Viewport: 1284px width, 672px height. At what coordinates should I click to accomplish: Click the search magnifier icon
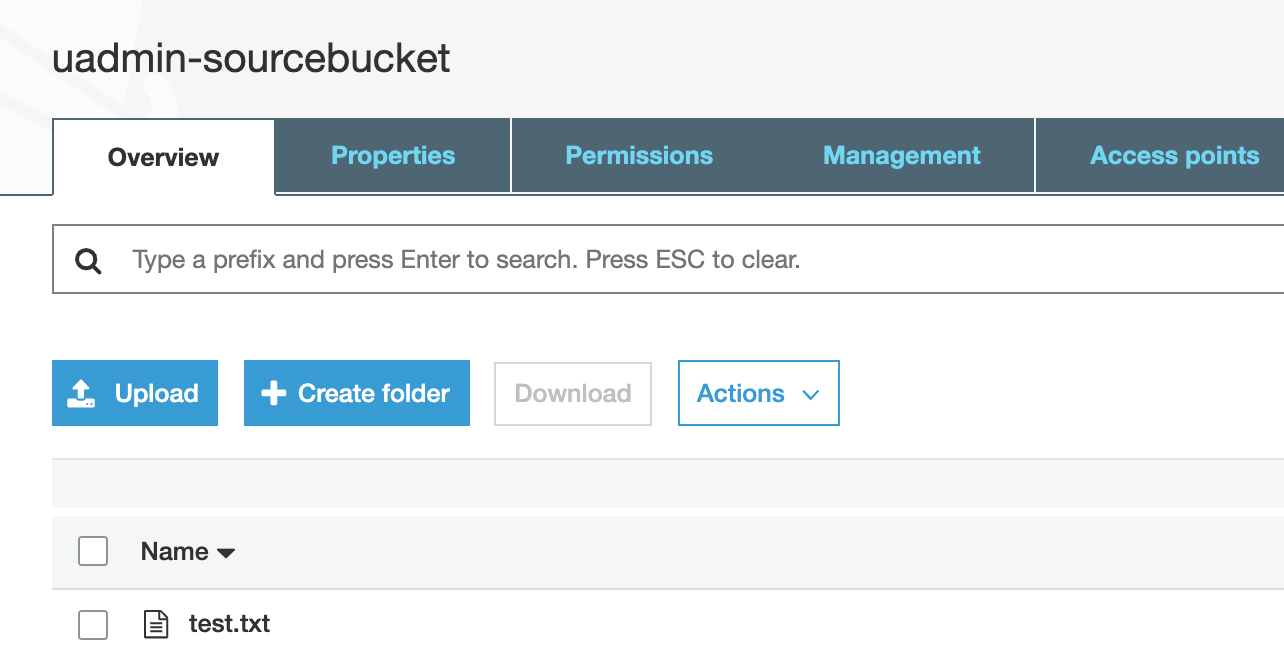coord(89,259)
